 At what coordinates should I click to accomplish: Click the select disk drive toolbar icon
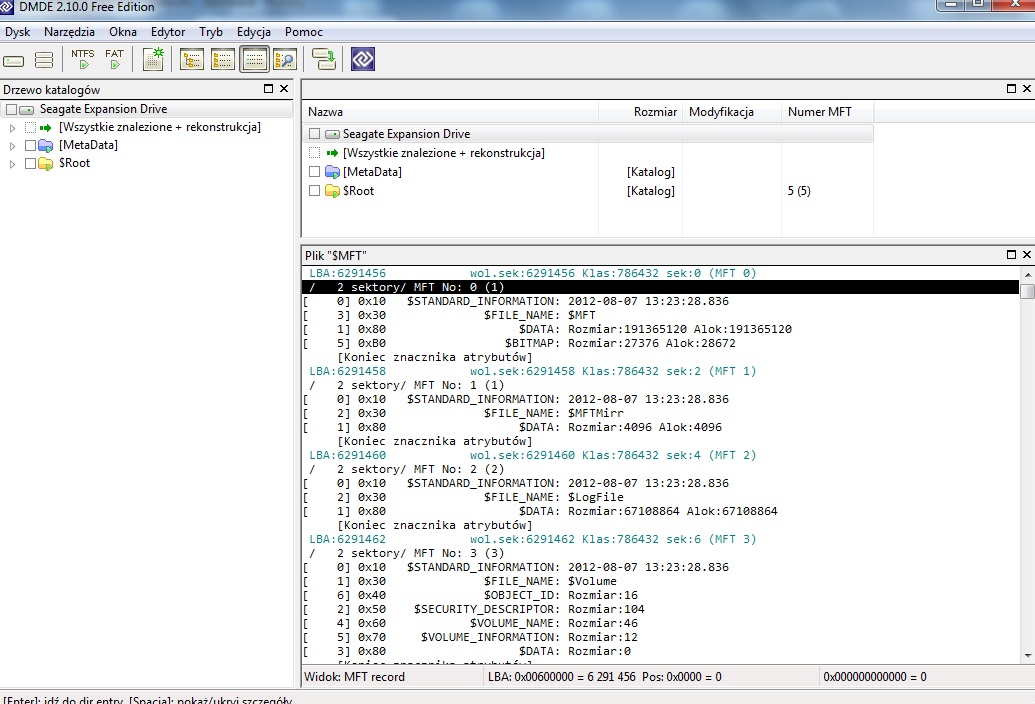(x=14, y=61)
